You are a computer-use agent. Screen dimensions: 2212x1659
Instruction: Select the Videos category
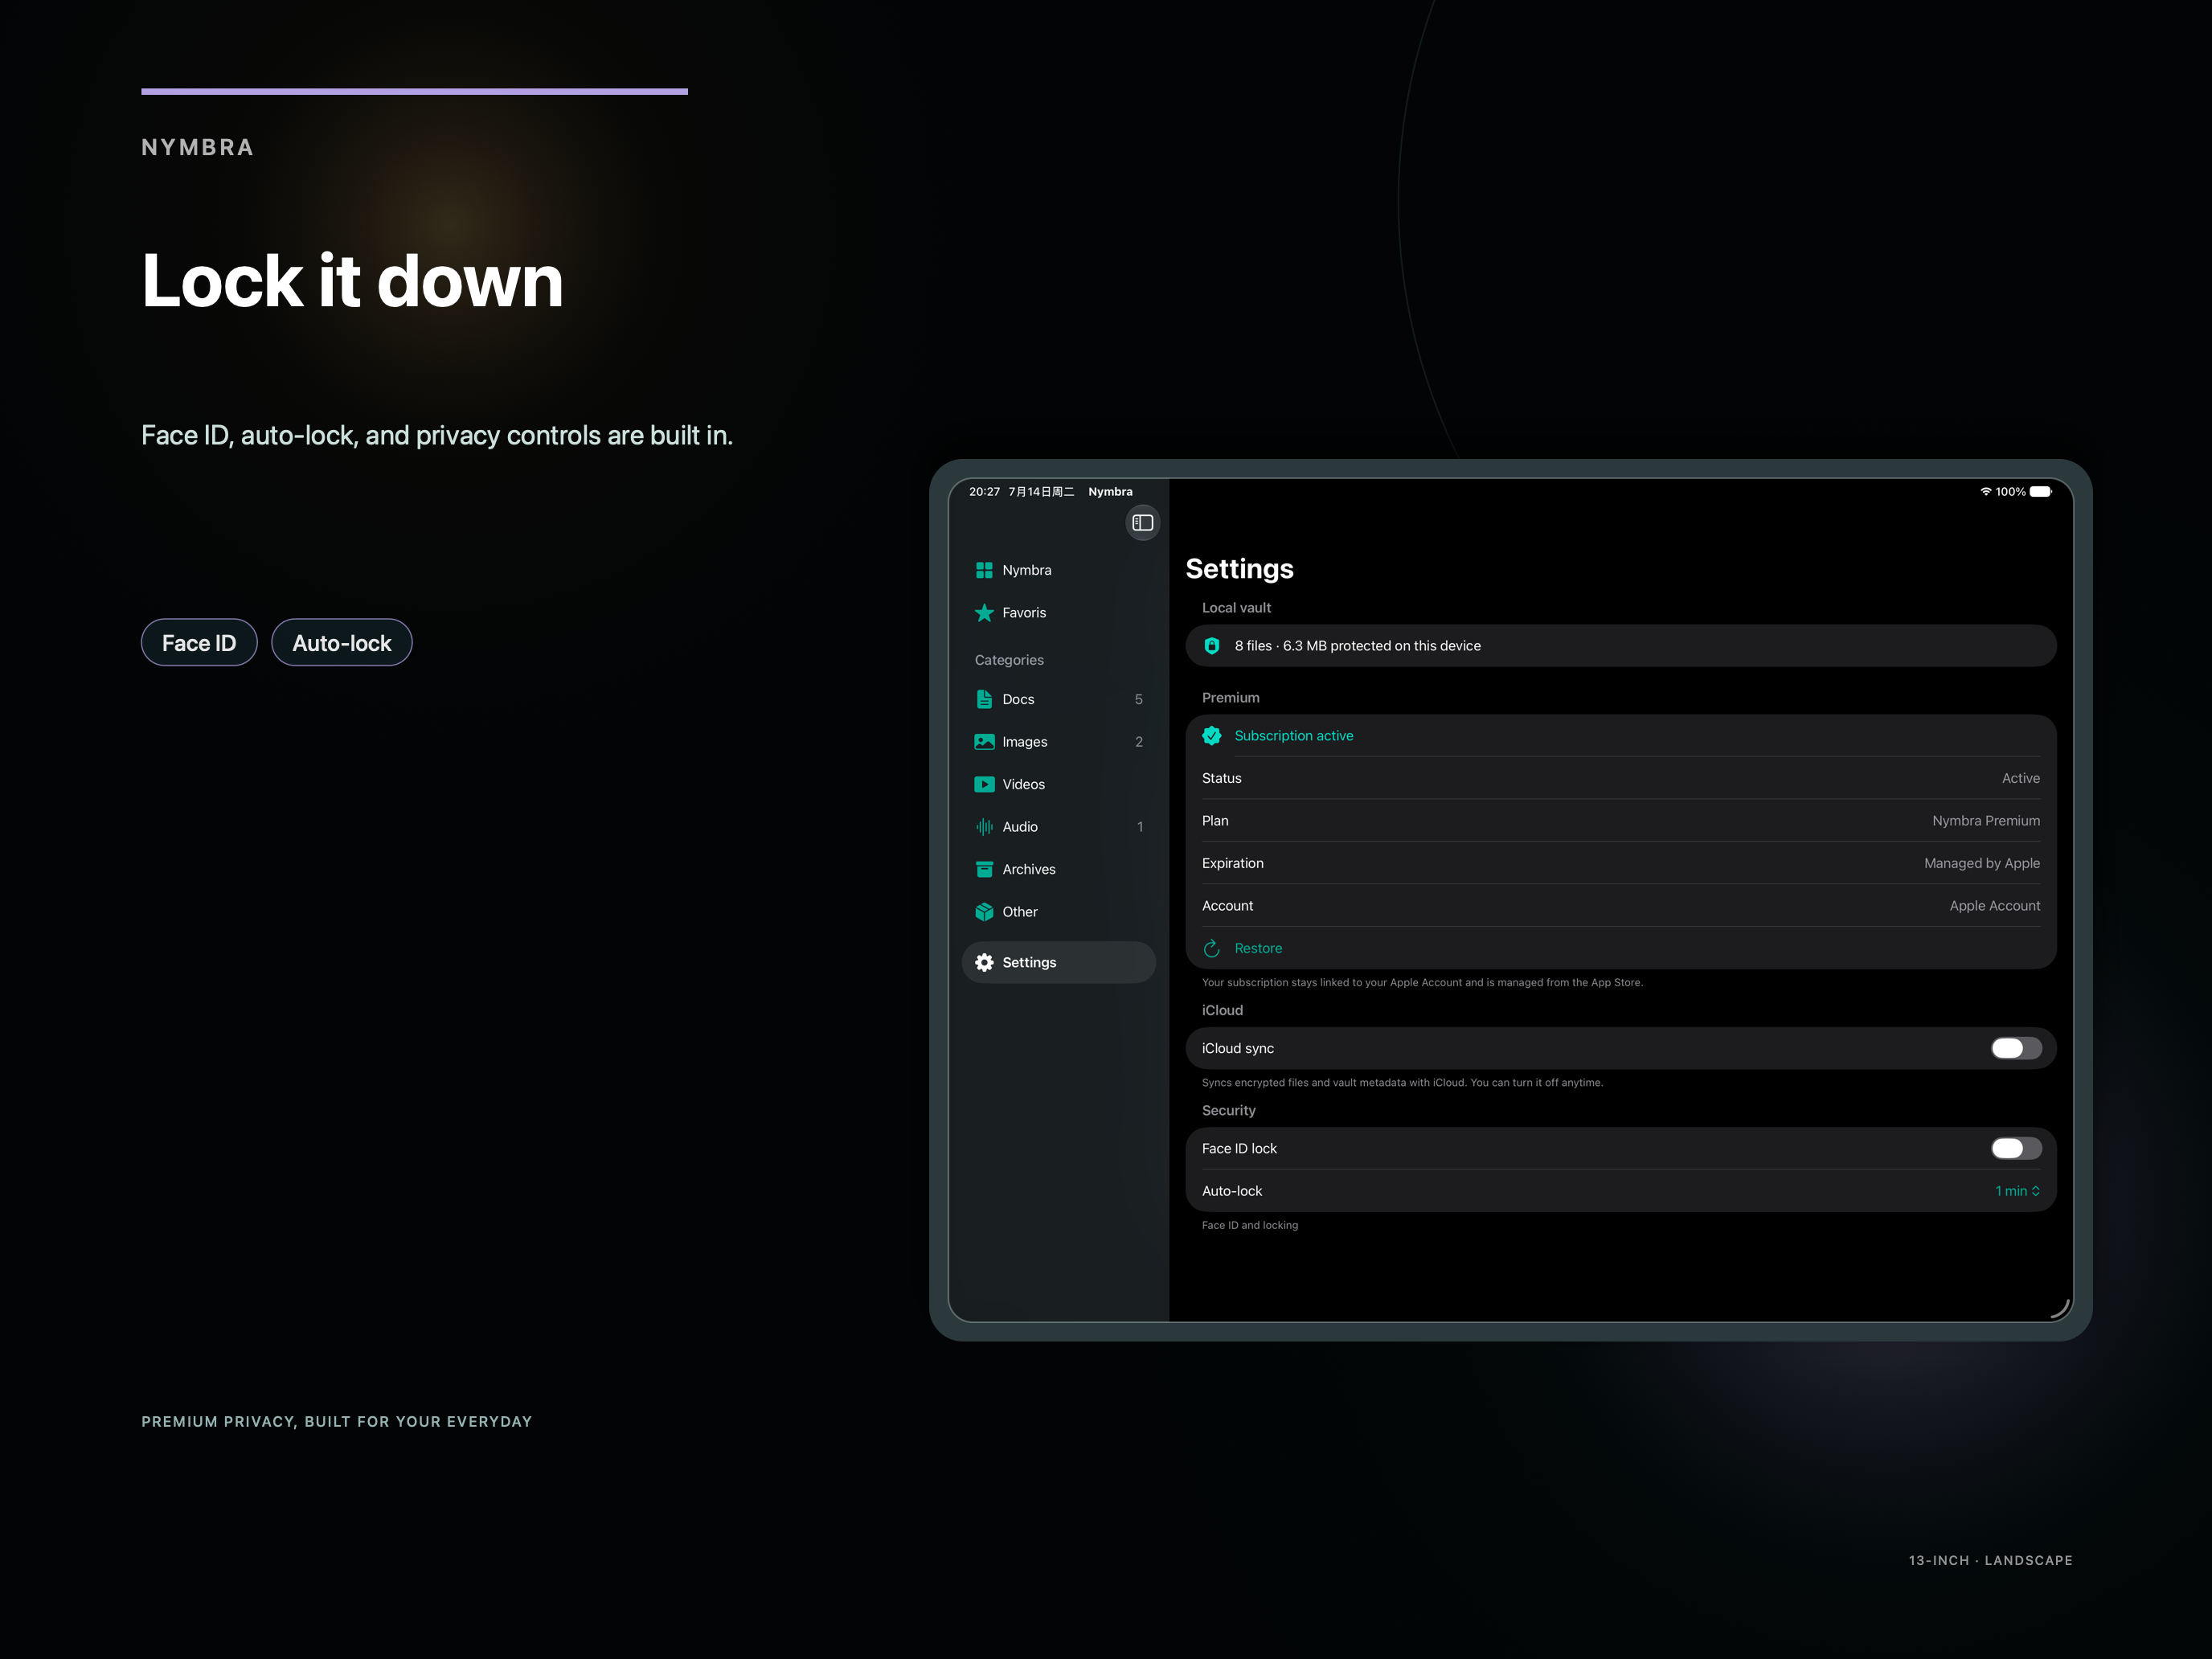point(1058,784)
